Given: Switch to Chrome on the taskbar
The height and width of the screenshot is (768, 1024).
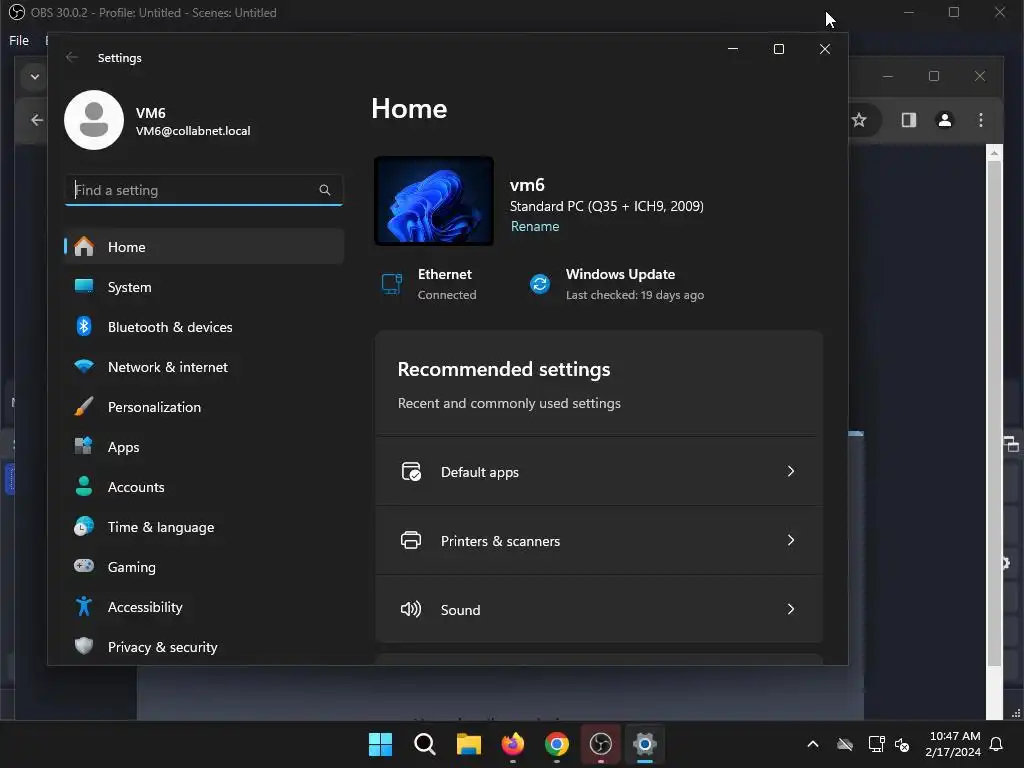Looking at the screenshot, I should [556, 744].
